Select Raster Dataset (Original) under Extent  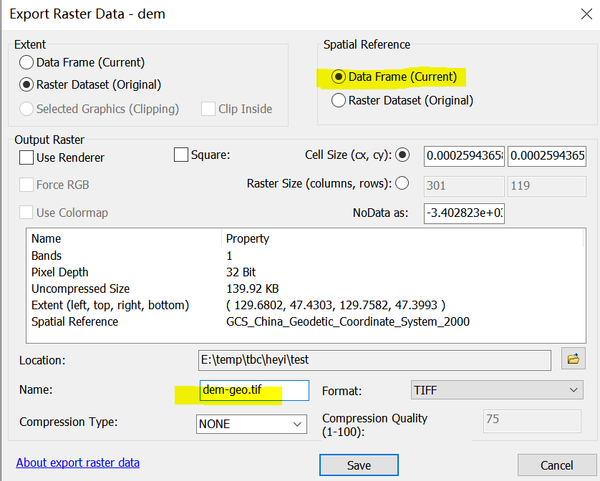(26, 85)
